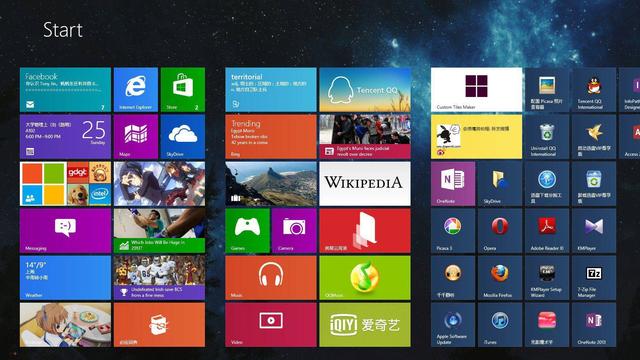Launch the KMPlayer tile

tap(594, 231)
